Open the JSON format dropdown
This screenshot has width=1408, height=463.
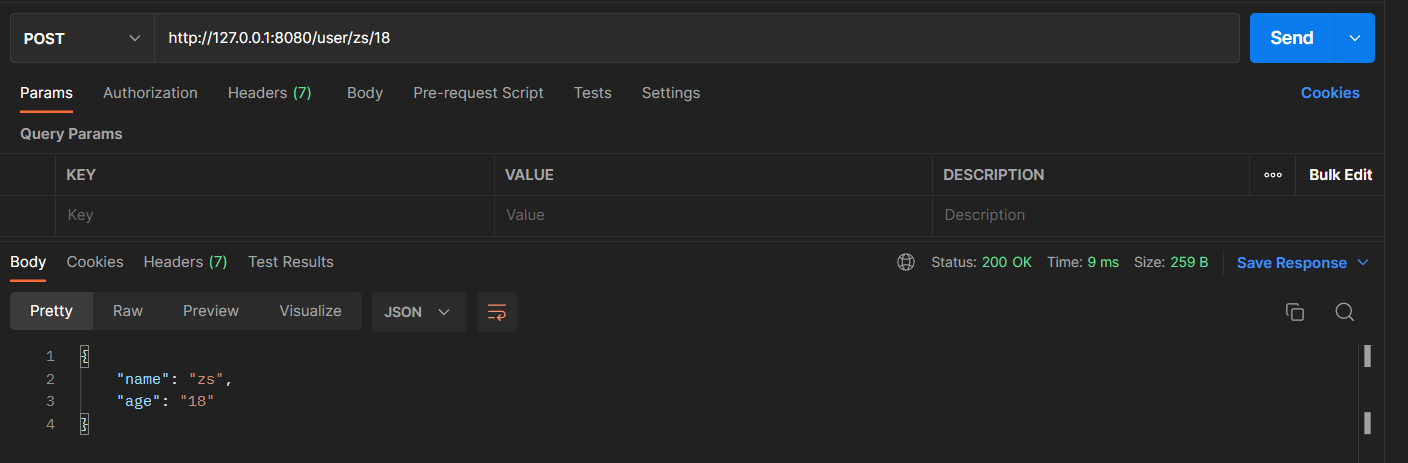[418, 312]
